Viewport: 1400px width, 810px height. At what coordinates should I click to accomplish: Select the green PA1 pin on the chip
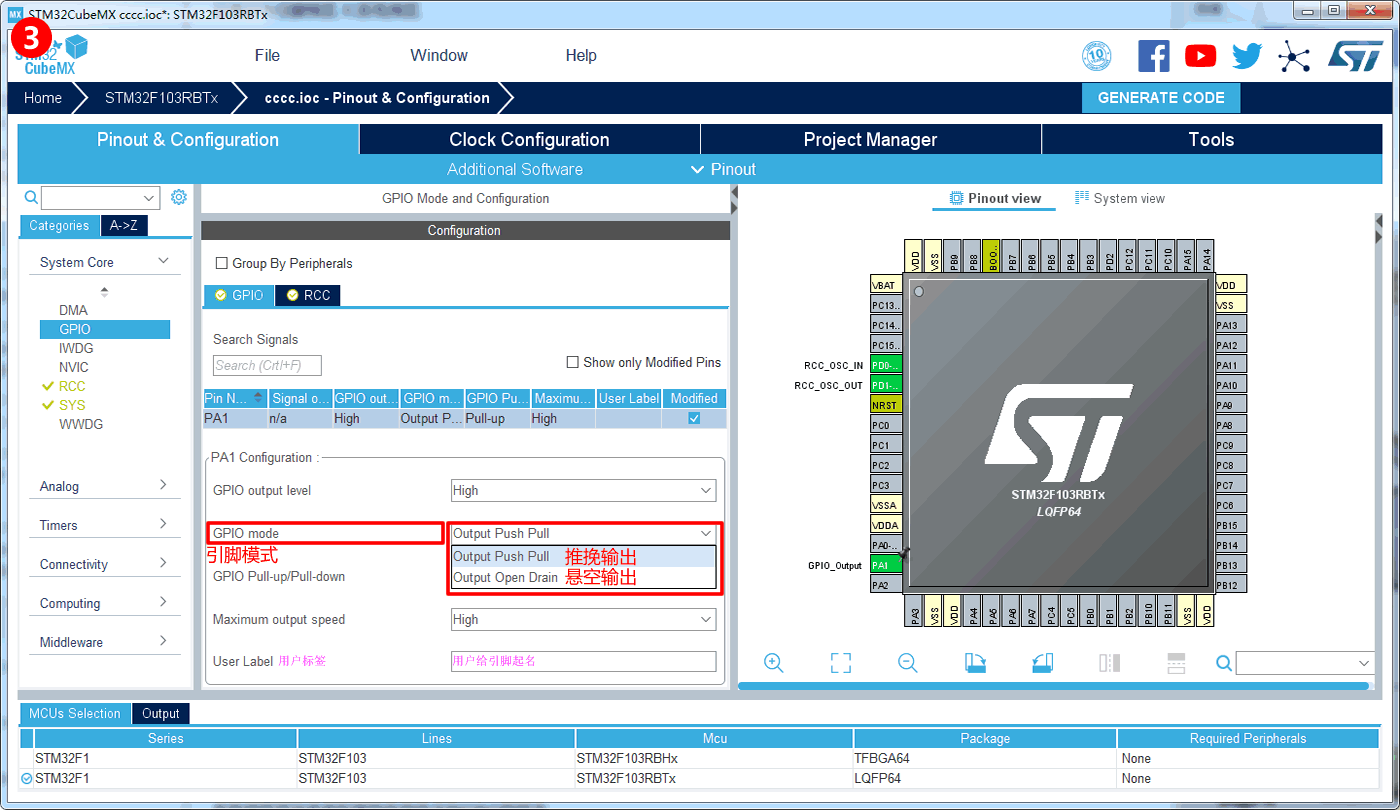coord(886,565)
